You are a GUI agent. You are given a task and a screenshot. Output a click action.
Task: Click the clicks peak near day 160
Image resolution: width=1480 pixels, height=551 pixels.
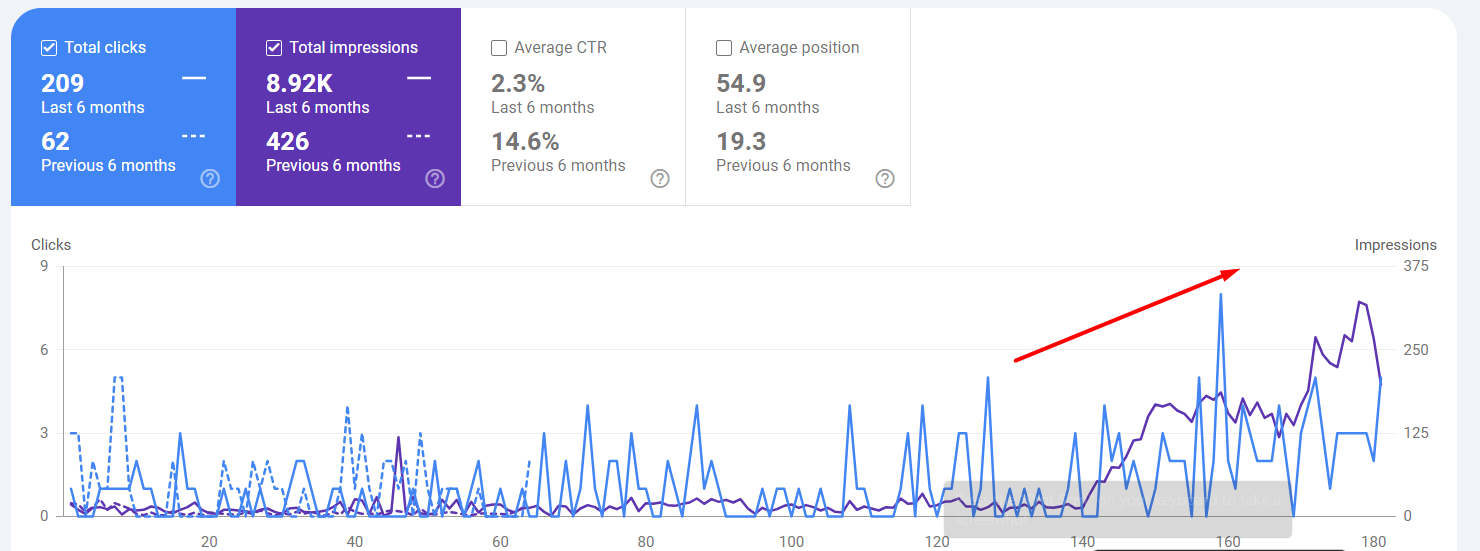click(x=1221, y=295)
